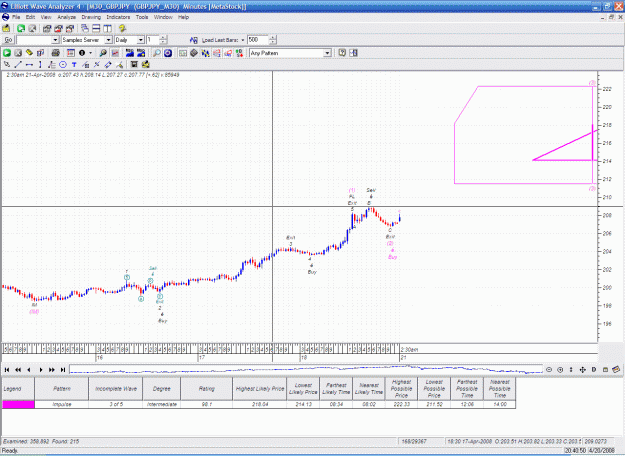
Task: Select the text label tool
Action: (x=74, y=64)
